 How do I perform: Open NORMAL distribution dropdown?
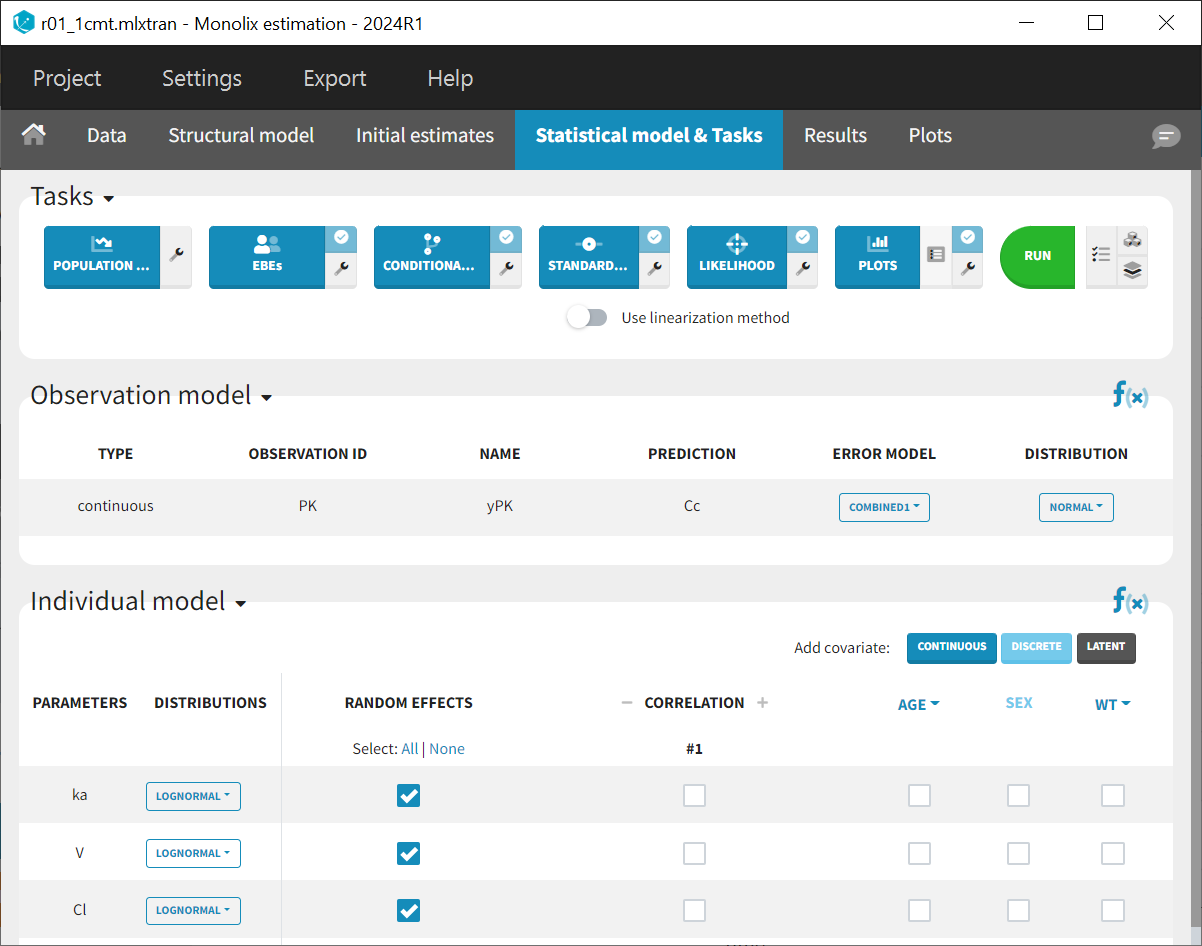(1076, 507)
